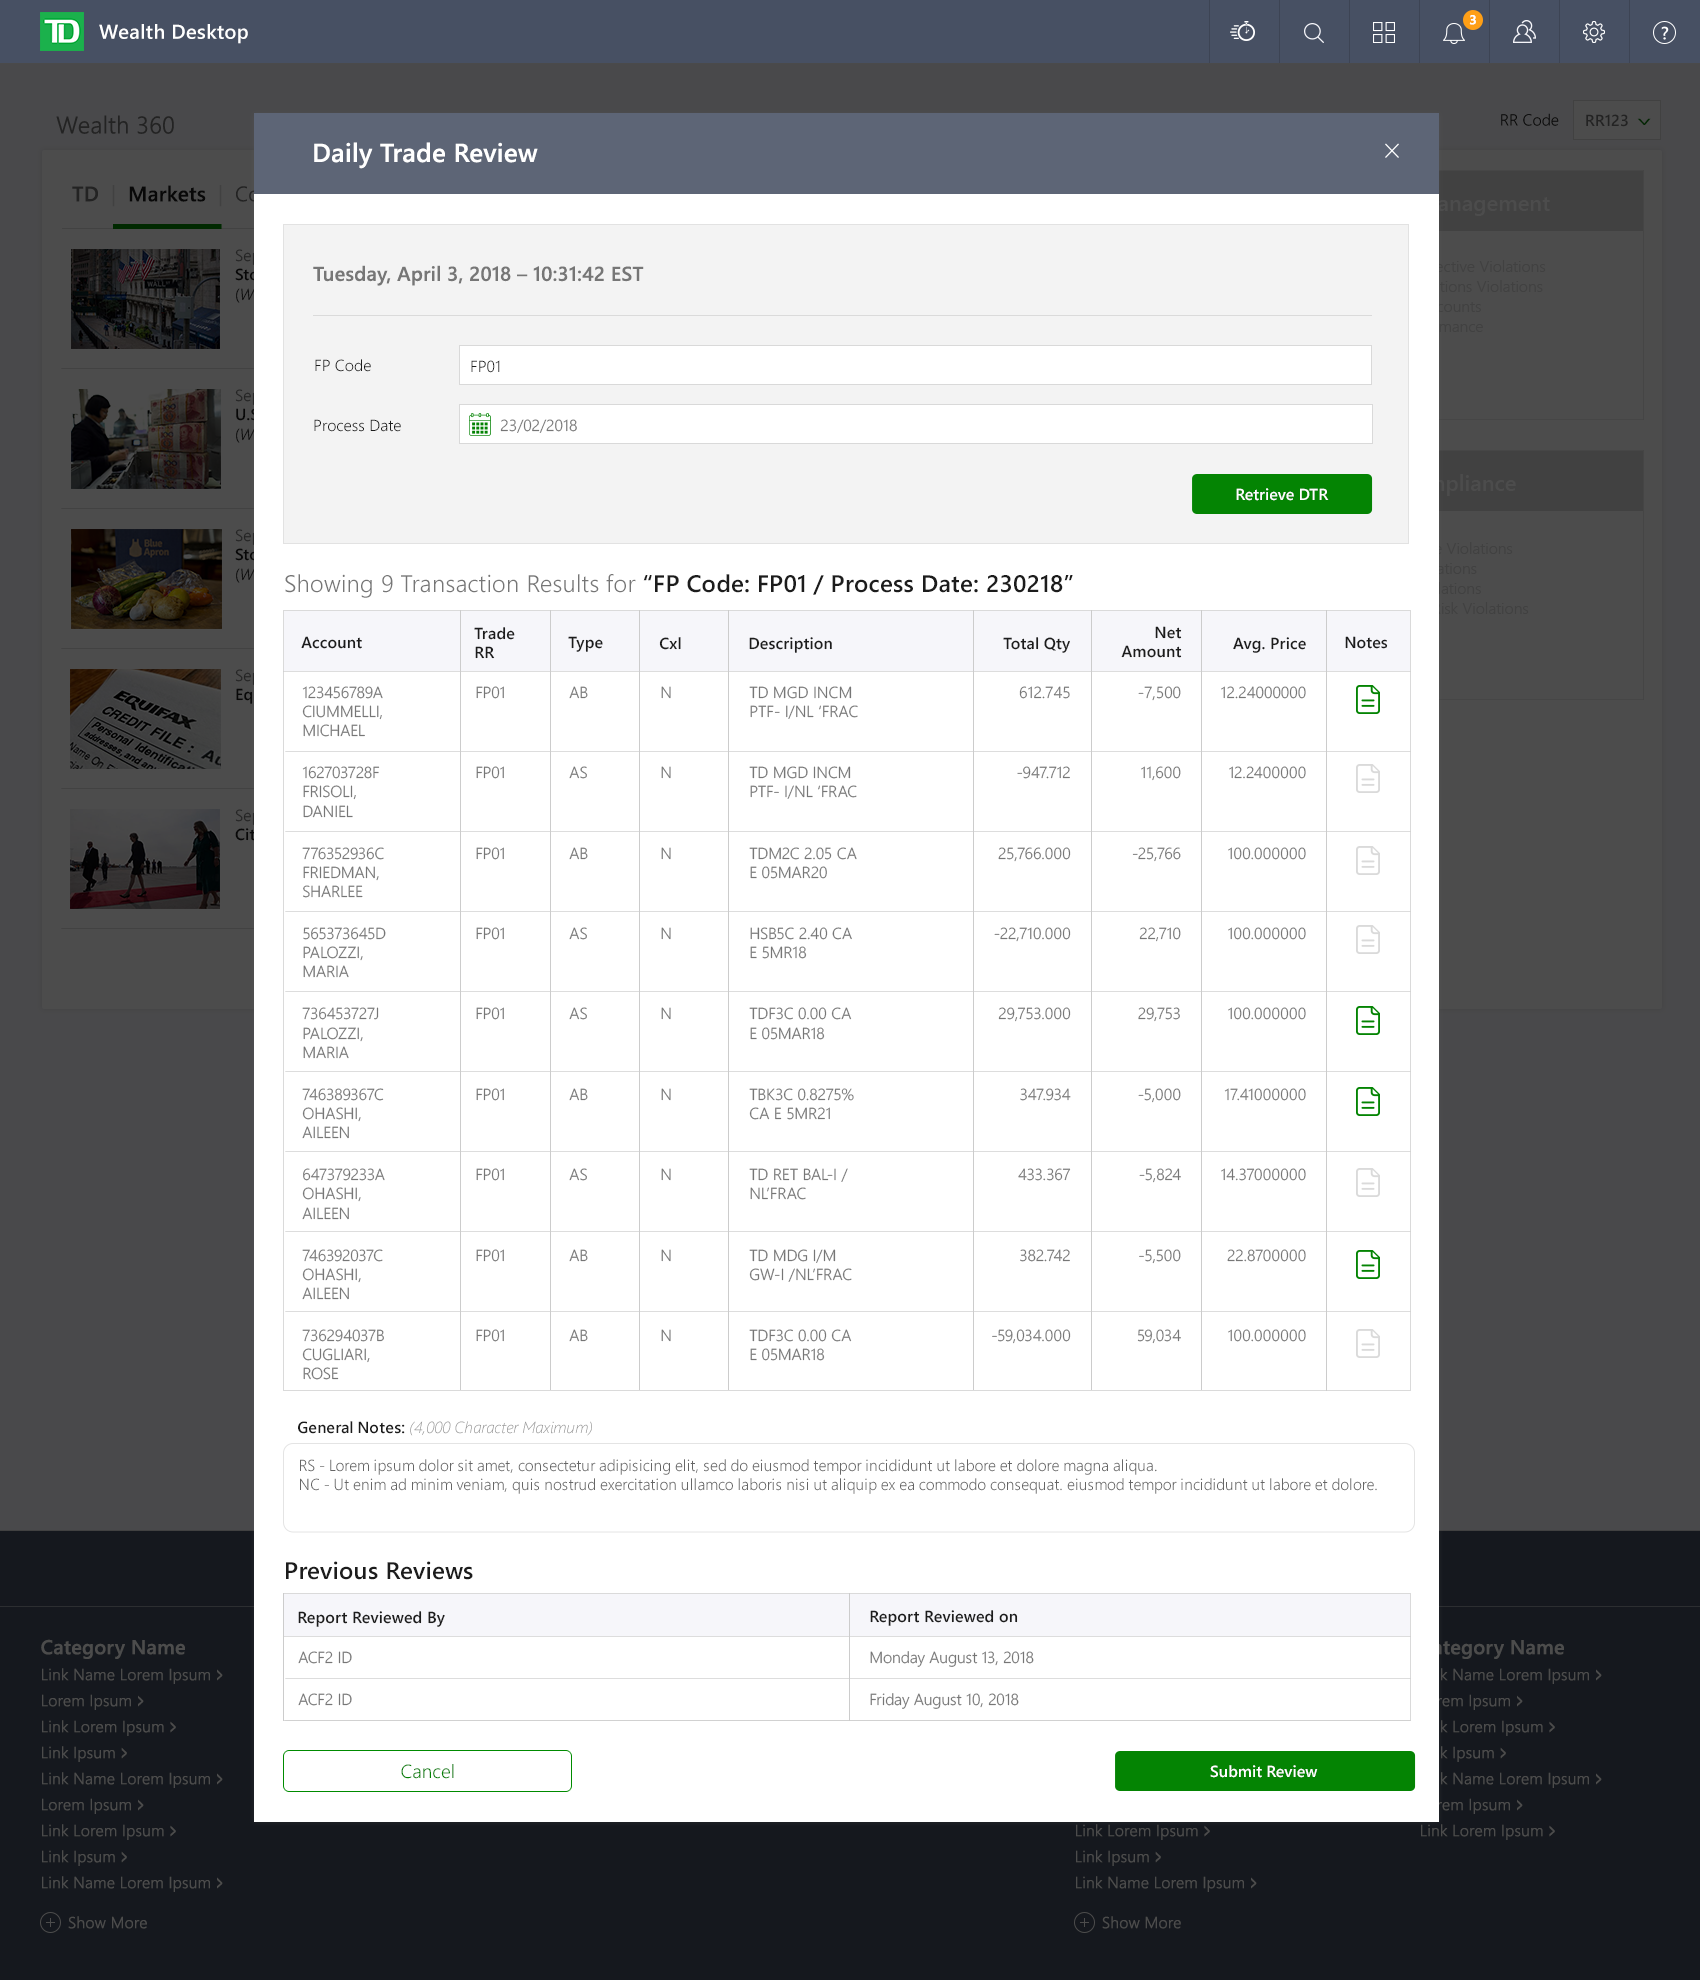Open the RR Code RR123 dropdown

[x=1616, y=120]
